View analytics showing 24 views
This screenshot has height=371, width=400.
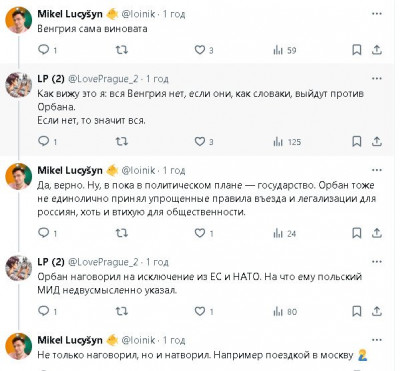284,233
